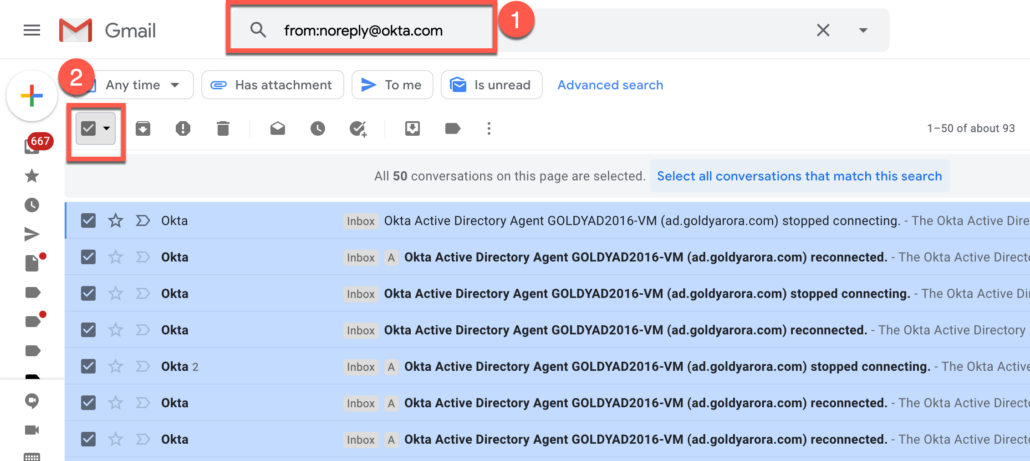The image size is (1030, 461).
Task: Toggle importance marker on the read, non-bold Okta row
Action: [143, 221]
